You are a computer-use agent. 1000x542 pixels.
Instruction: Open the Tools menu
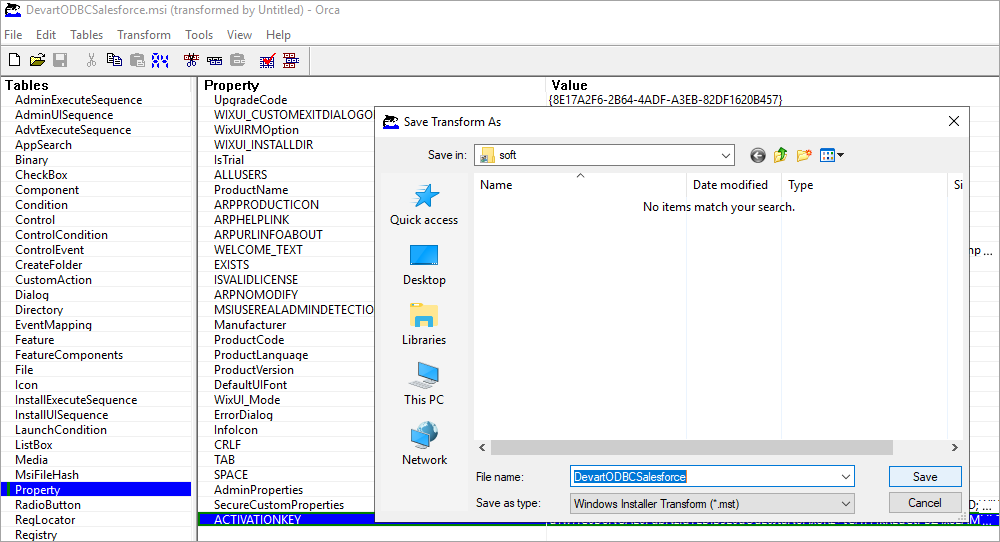199,34
